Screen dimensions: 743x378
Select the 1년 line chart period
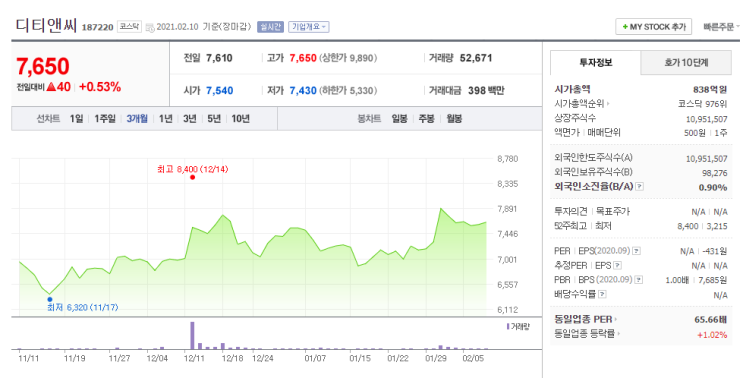pyautogui.click(x=165, y=118)
